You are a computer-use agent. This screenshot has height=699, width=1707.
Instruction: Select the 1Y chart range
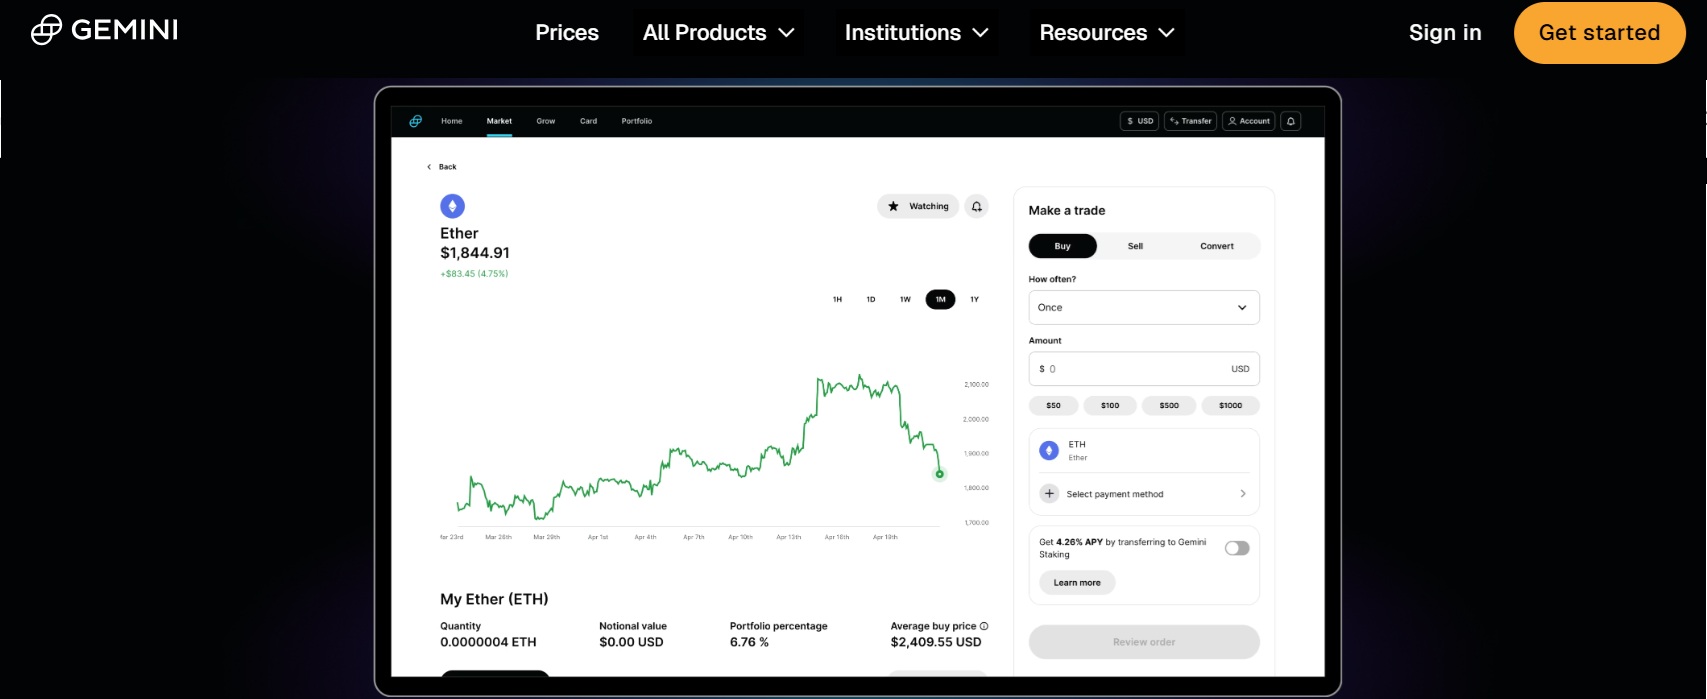pyautogui.click(x=974, y=299)
